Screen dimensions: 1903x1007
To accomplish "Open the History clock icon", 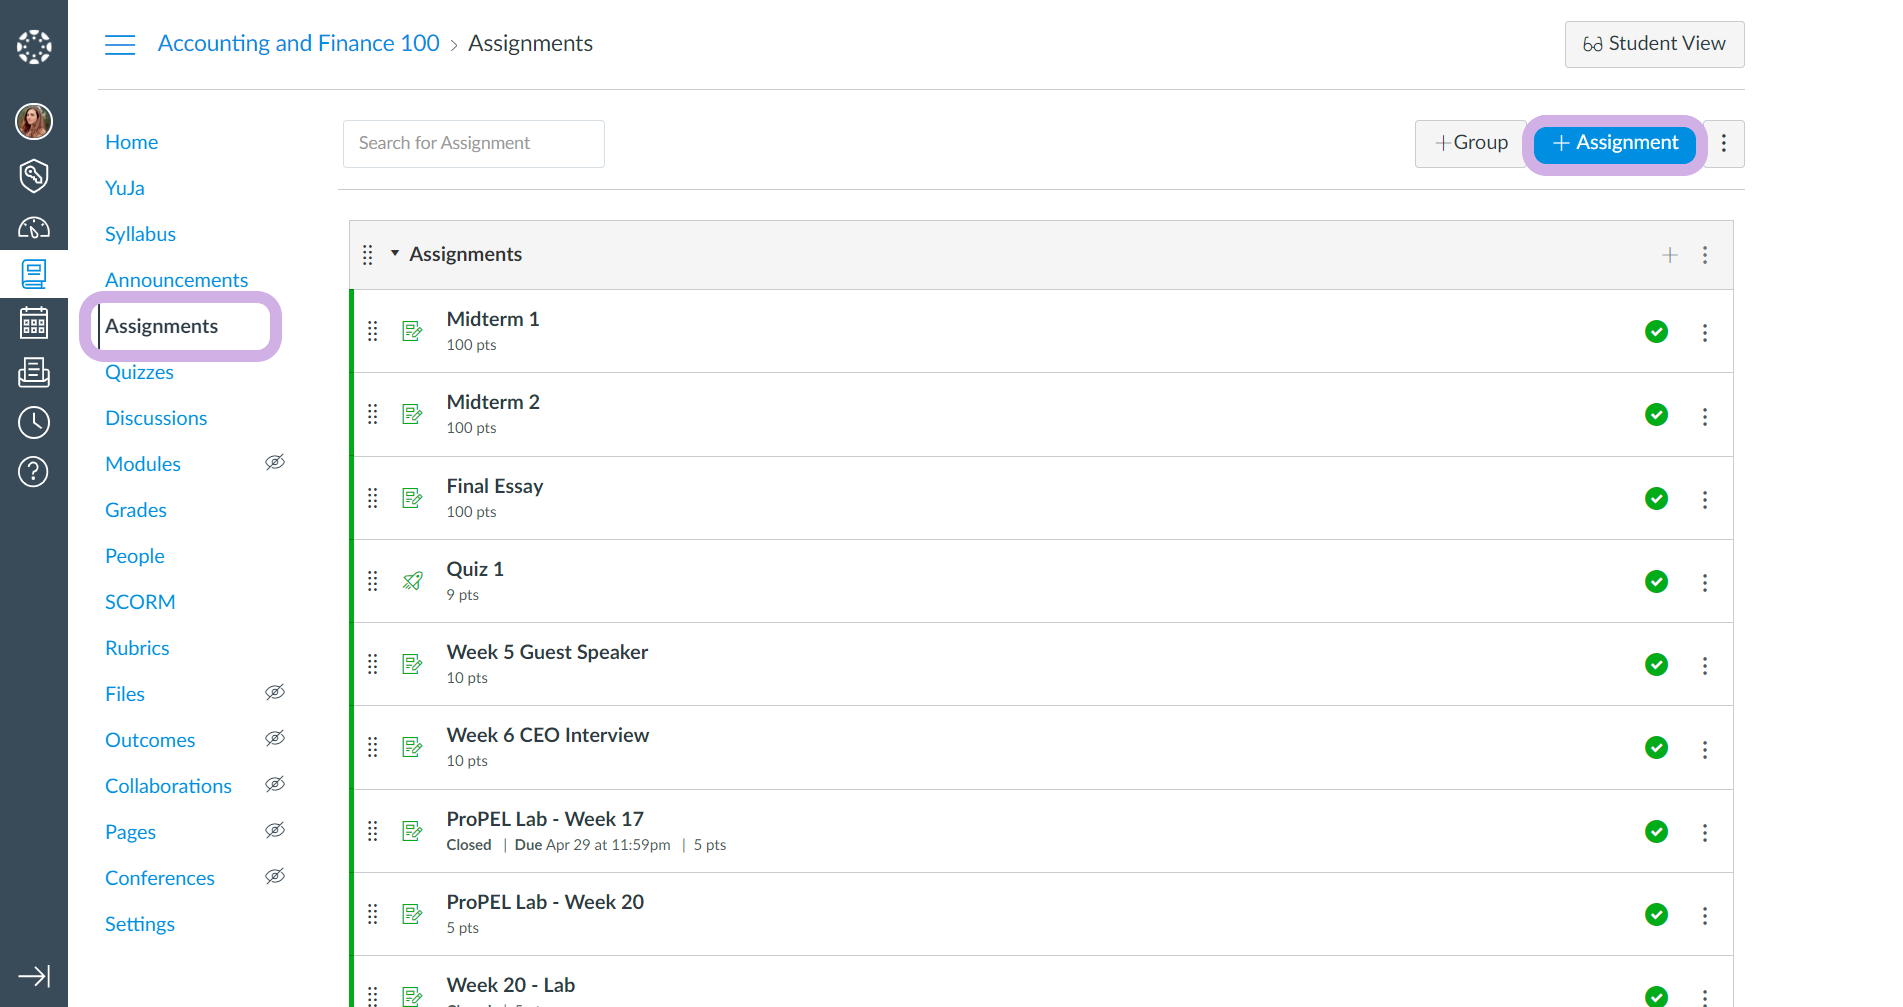I will click(33, 422).
